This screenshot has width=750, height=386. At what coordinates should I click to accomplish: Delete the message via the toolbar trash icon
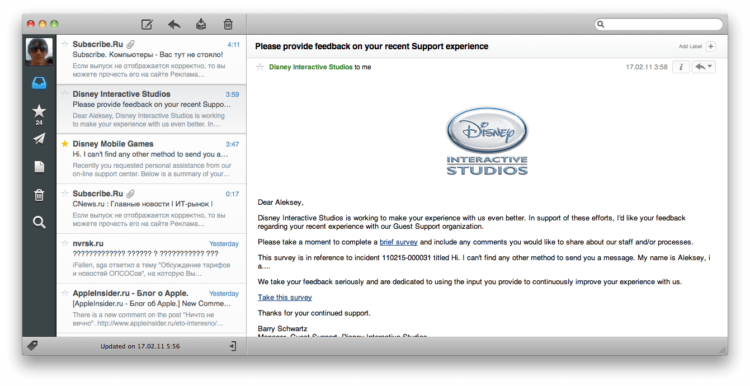(228, 24)
